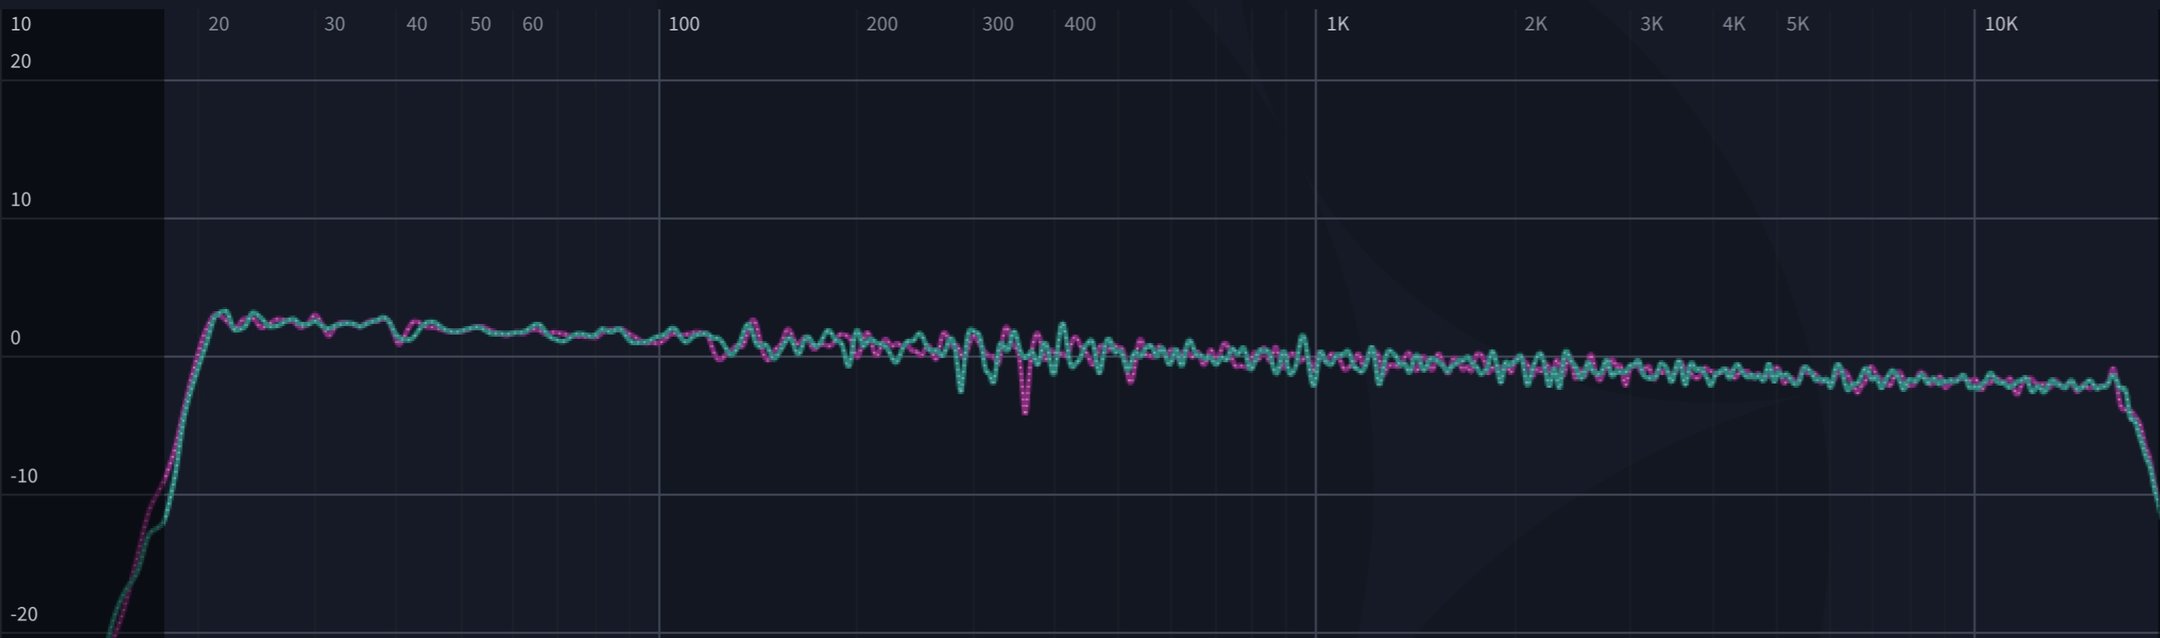
Task: Click the deepest magenta dip on the curve
Action: [1025, 410]
